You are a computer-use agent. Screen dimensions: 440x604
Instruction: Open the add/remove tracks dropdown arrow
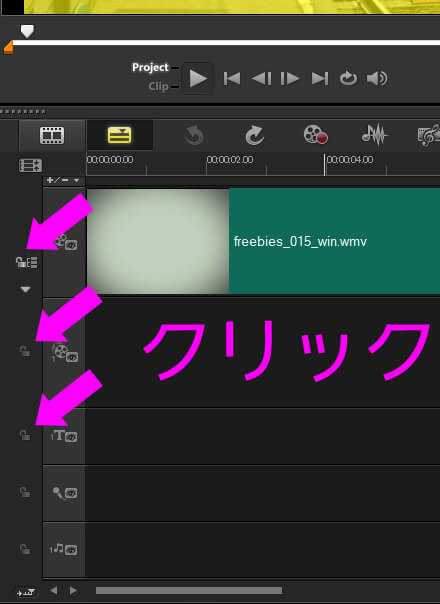[x=77, y=180]
